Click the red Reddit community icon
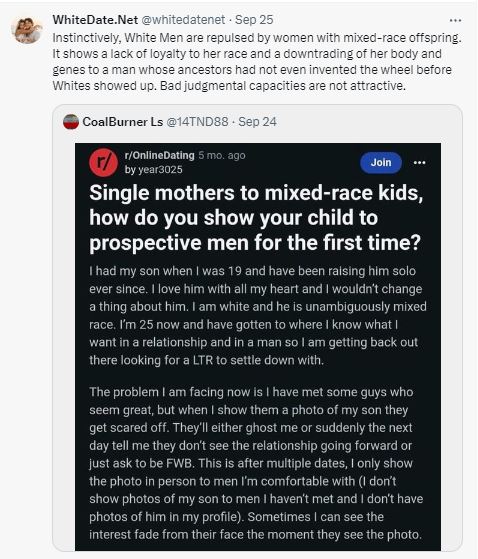 click(103, 163)
